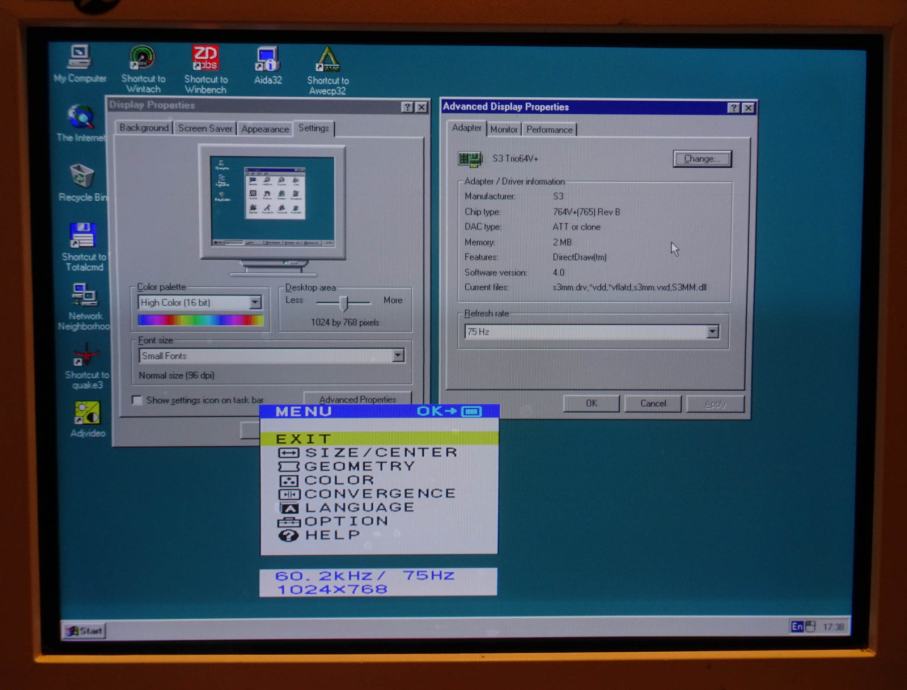Image resolution: width=907 pixels, height=690 pixels.
Task: Switch to the Monitor tab
Action: click(x=504, y=130)
